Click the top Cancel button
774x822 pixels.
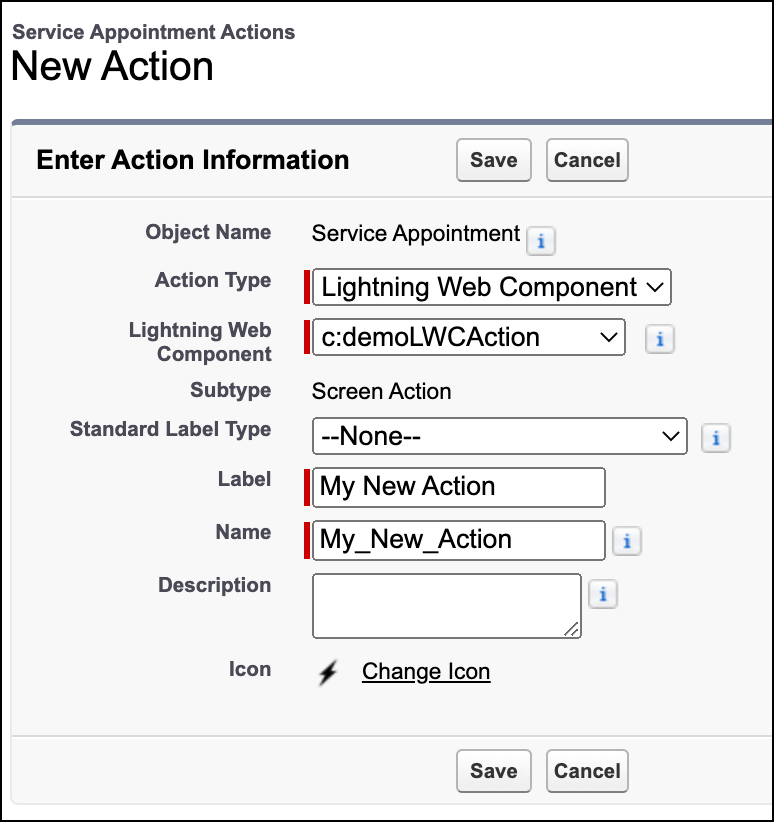pyautogui.click(x=587, y=160)
